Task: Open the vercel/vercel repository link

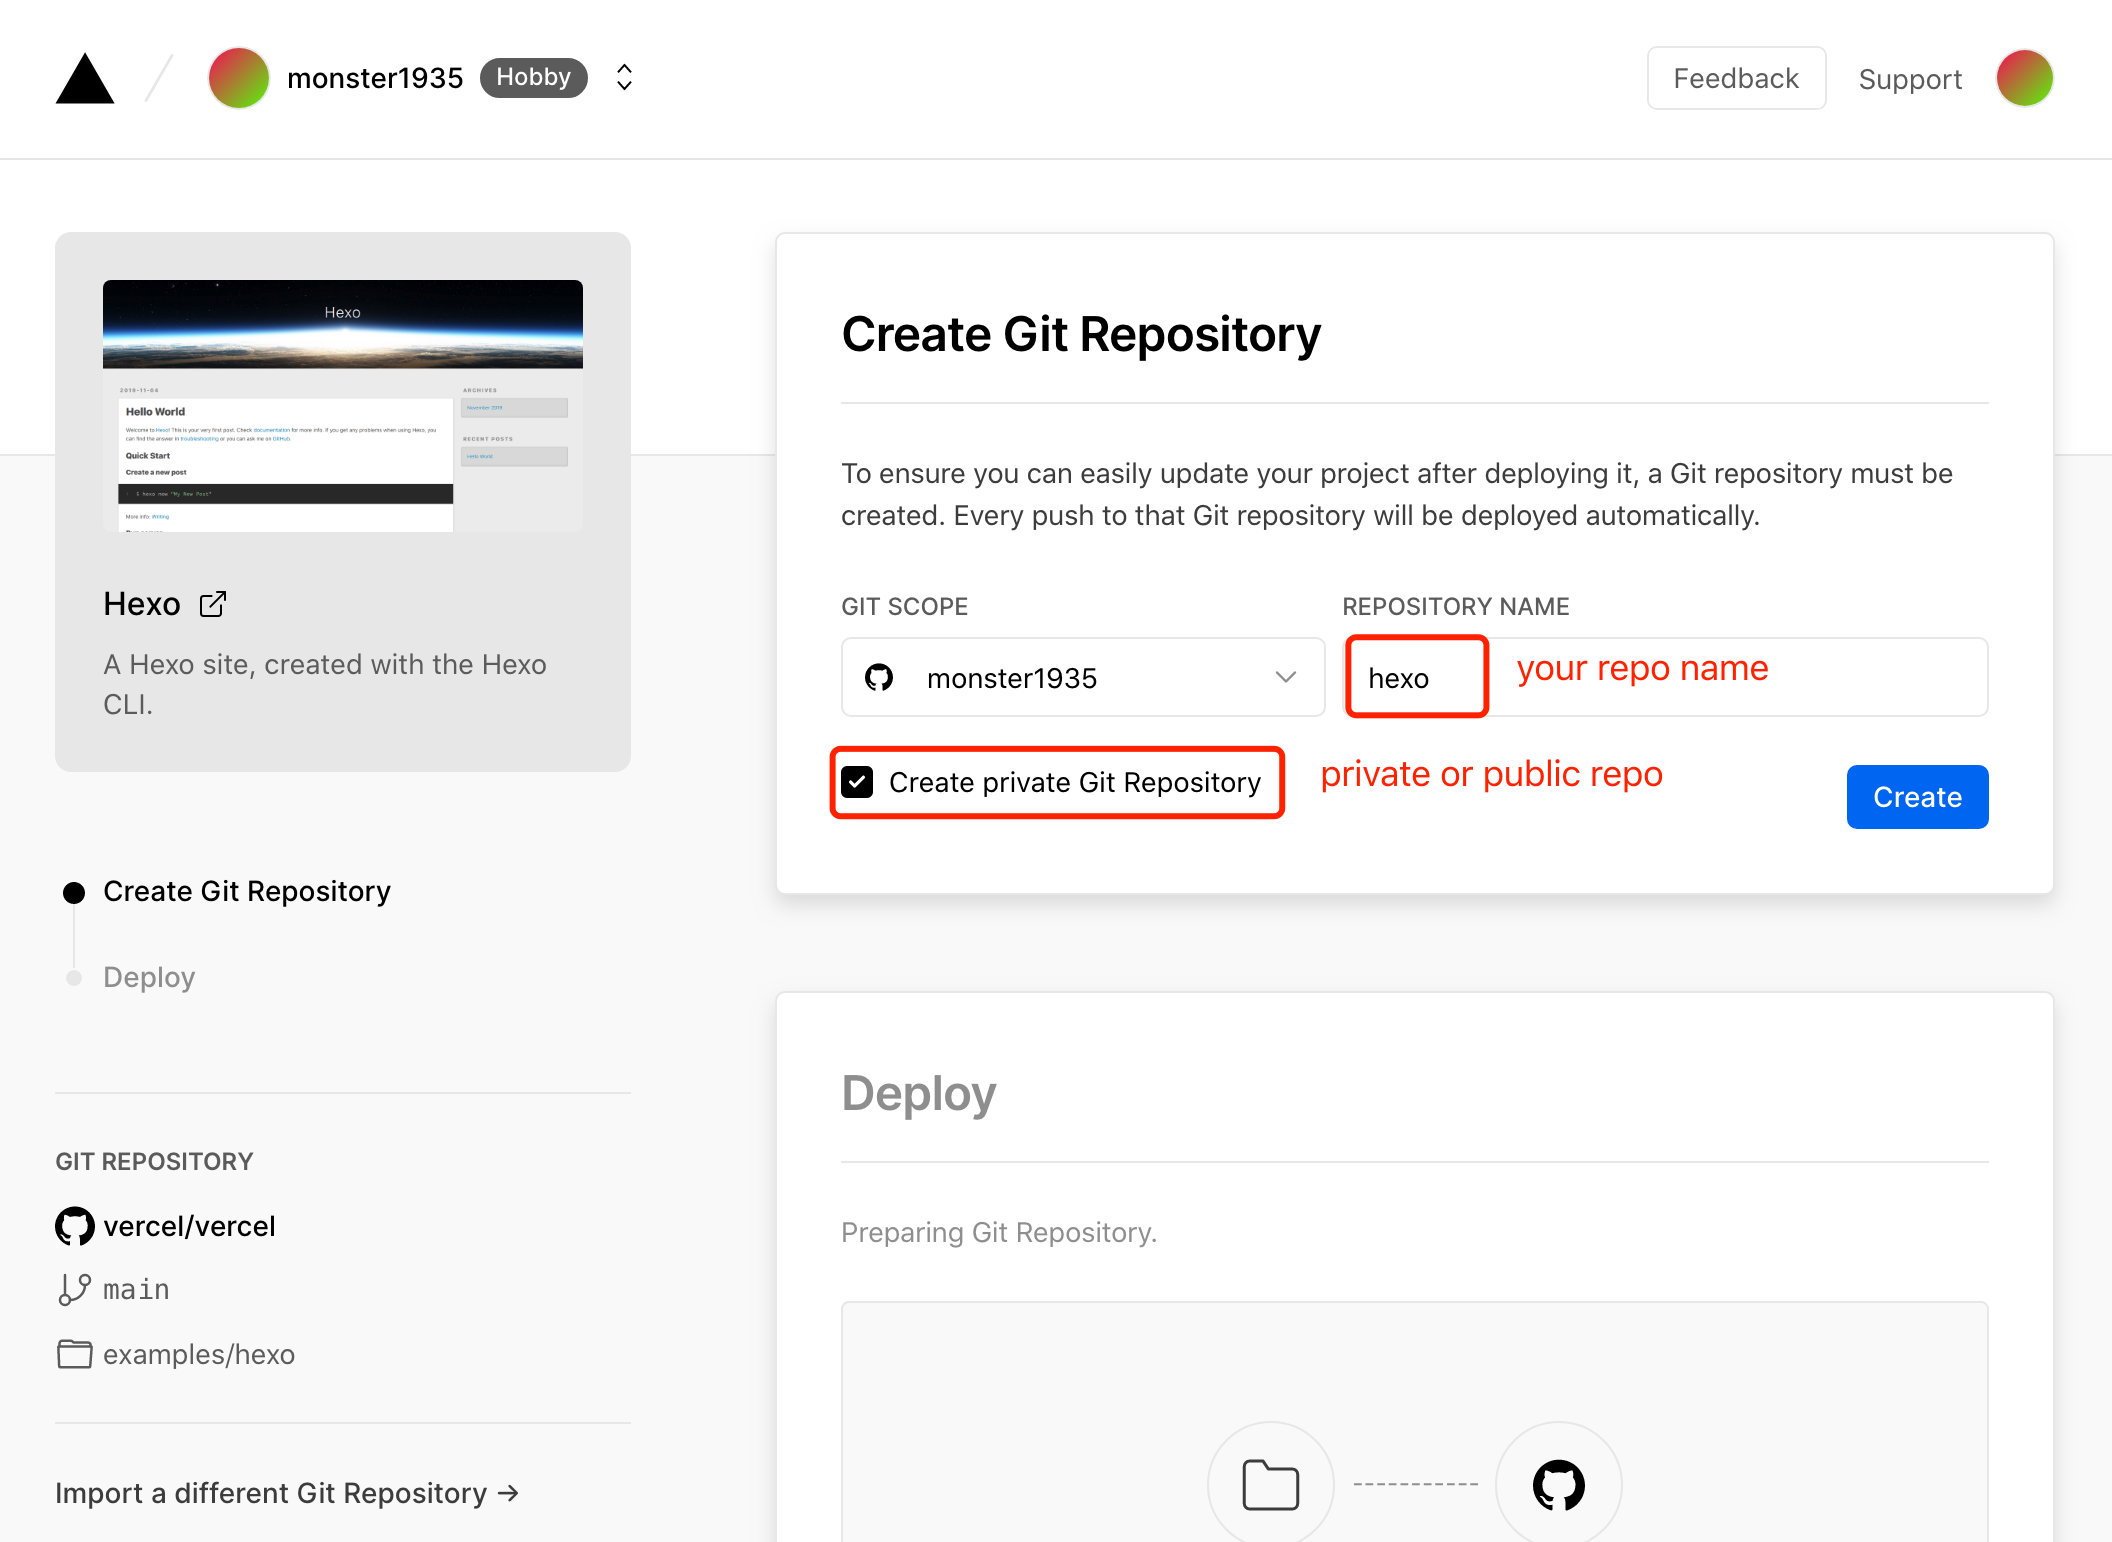Action: pos(189,1226)
